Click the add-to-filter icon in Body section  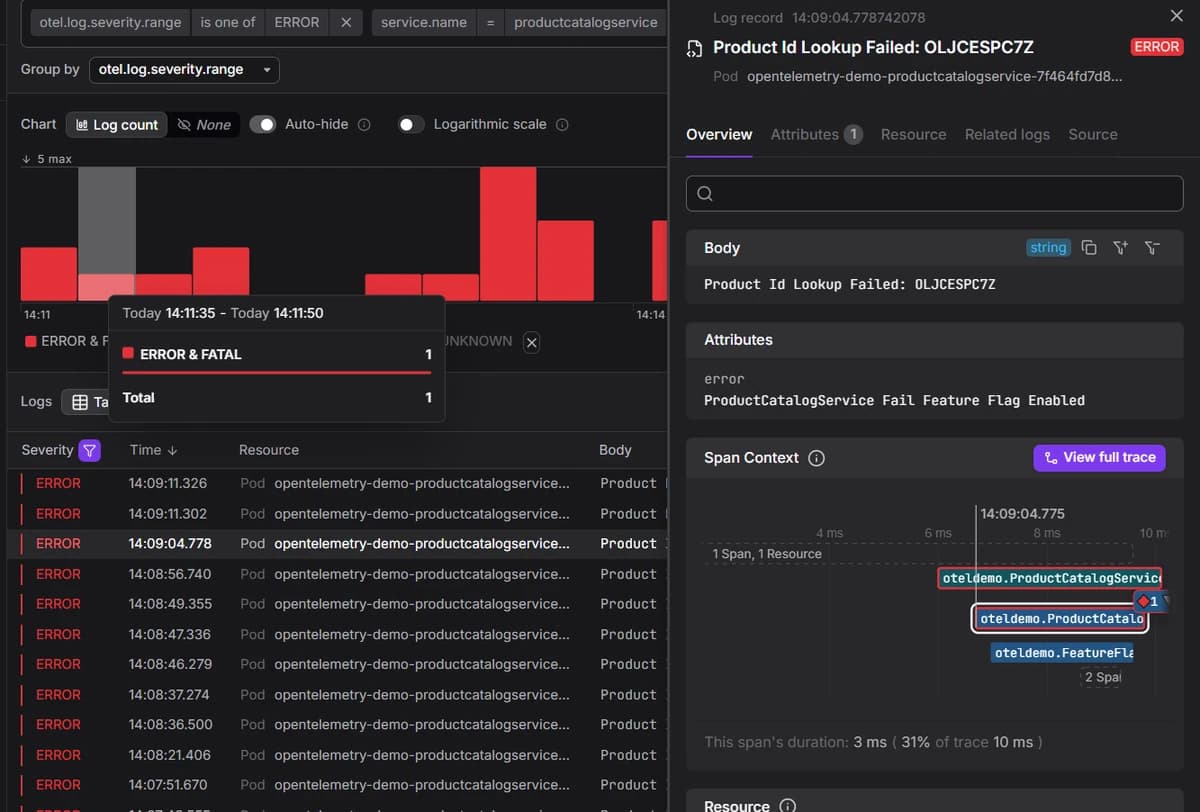1120,248
